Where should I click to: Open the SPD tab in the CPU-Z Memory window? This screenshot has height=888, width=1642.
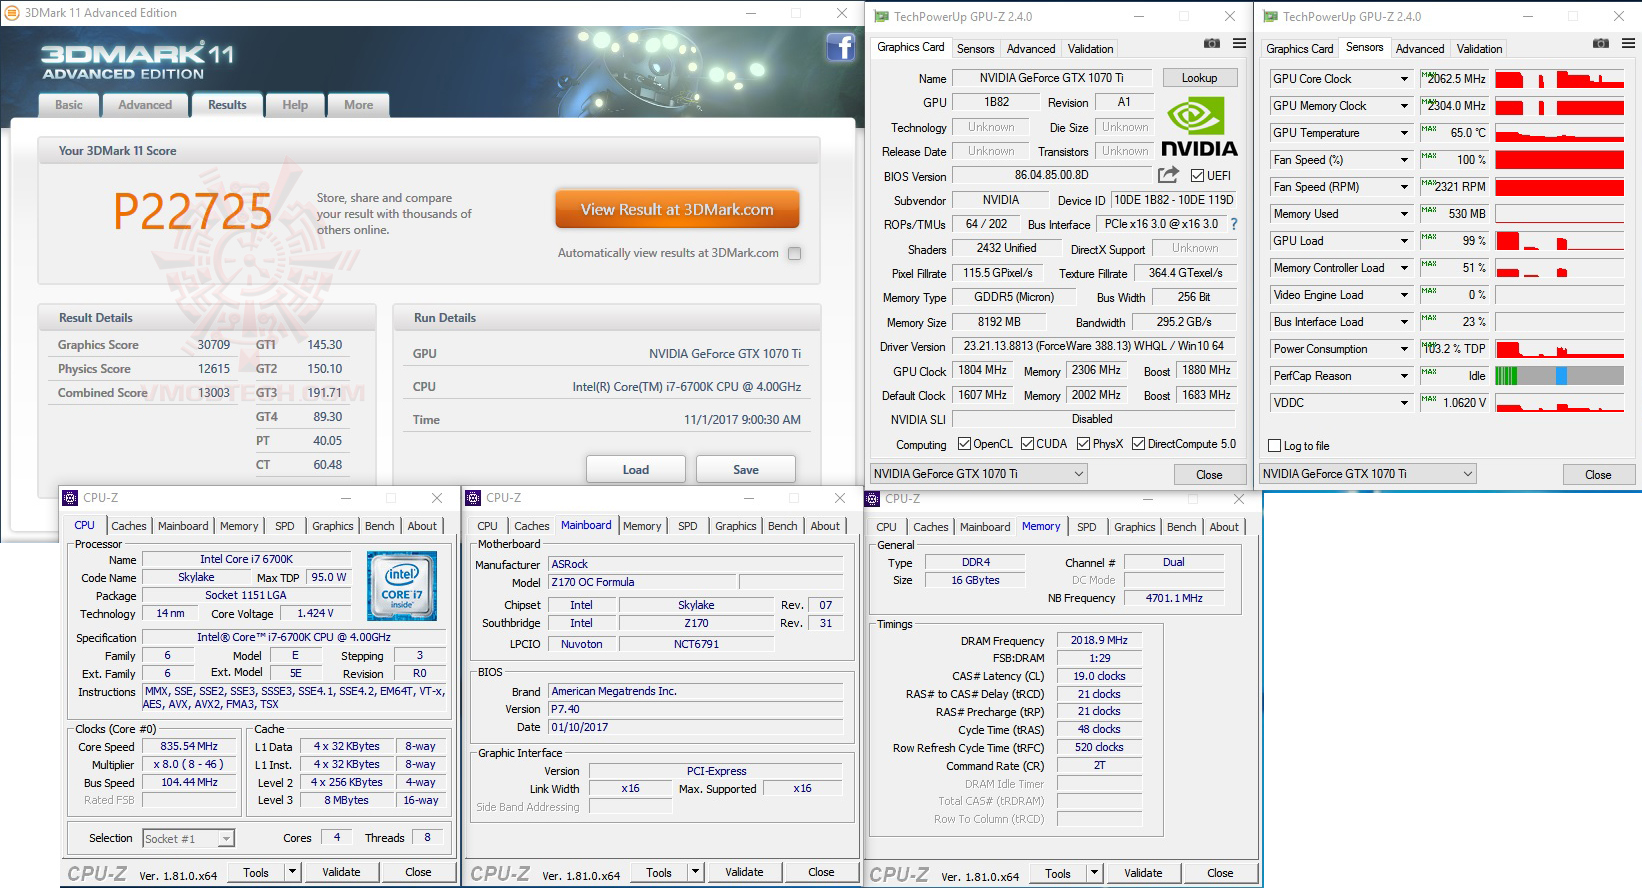pos(1087,527)
